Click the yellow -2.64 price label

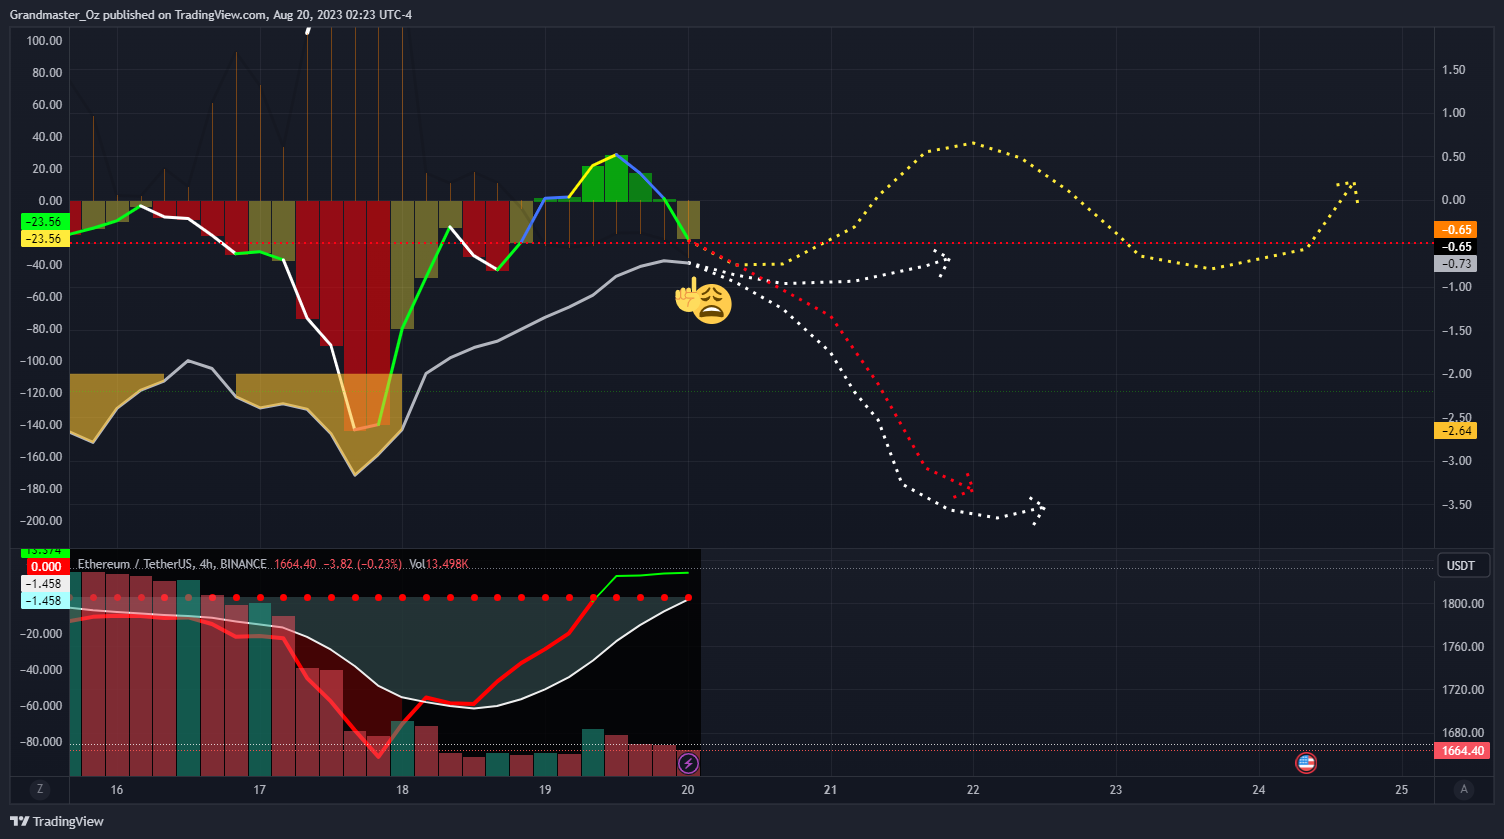tap(1455, 431)
